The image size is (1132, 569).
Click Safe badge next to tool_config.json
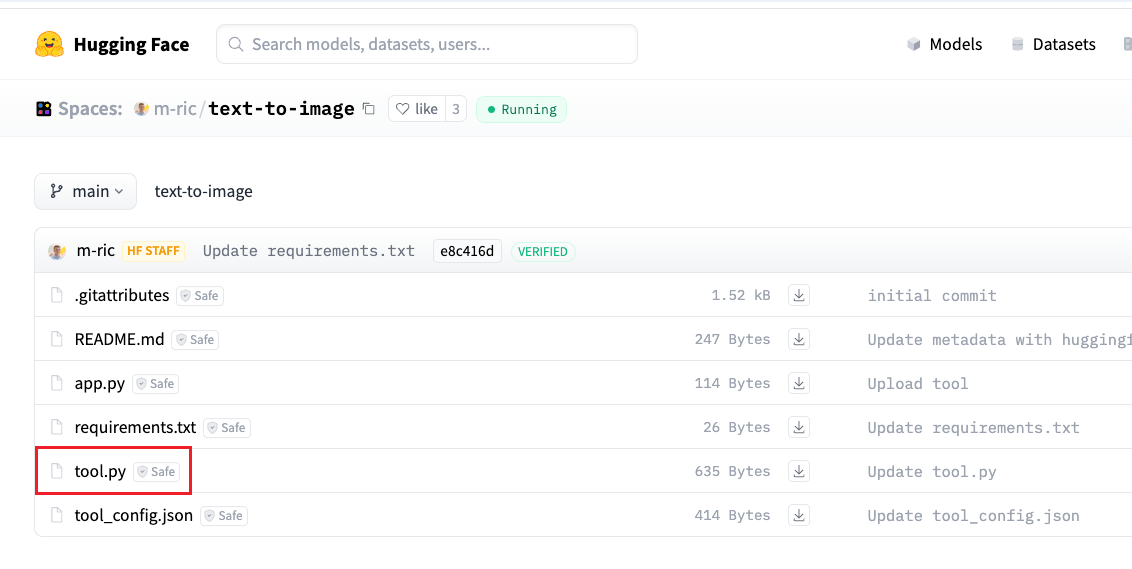225,516
